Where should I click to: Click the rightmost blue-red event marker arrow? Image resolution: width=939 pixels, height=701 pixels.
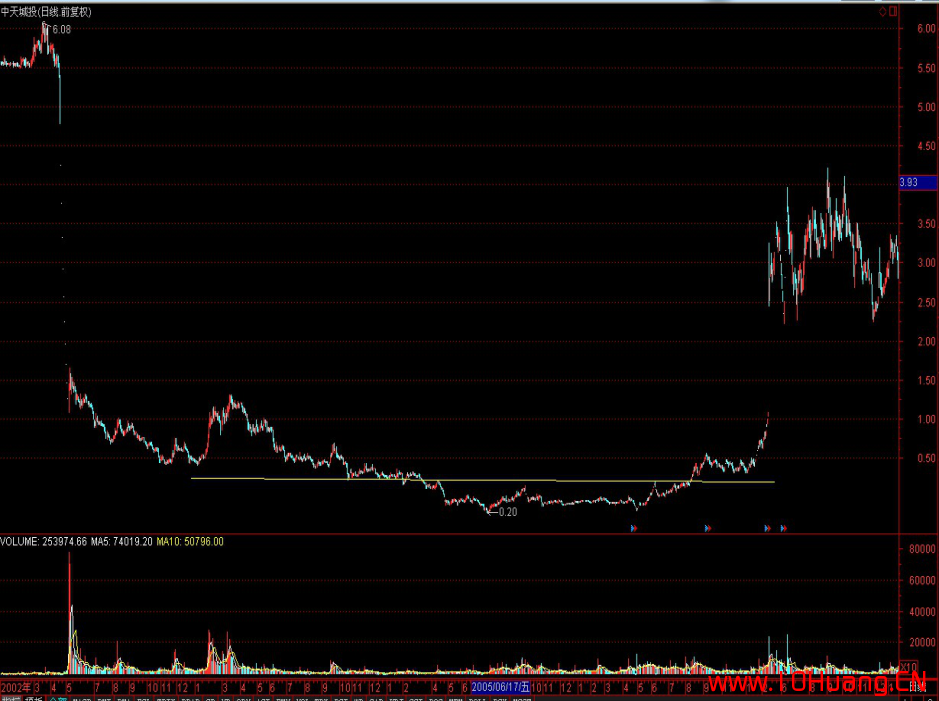tap(783, 528)
